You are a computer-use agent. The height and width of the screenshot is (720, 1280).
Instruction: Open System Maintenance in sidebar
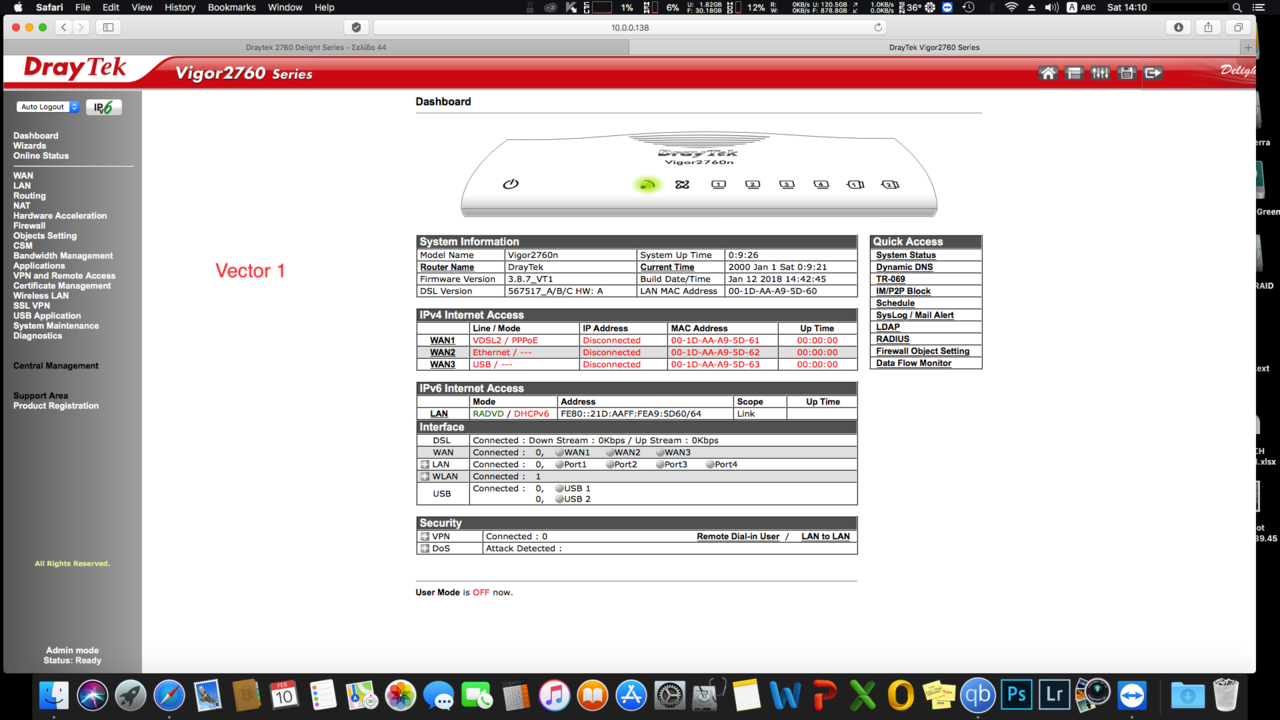tap(56, 326)
